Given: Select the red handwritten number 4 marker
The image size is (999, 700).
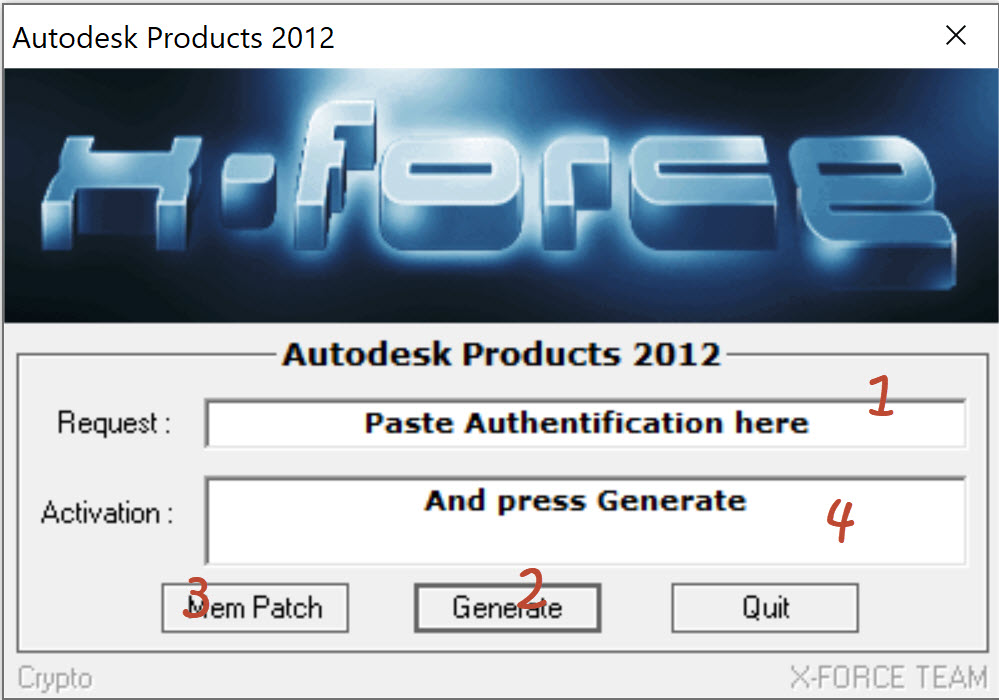Looking at the screenshot, I should tap(840, 519).
